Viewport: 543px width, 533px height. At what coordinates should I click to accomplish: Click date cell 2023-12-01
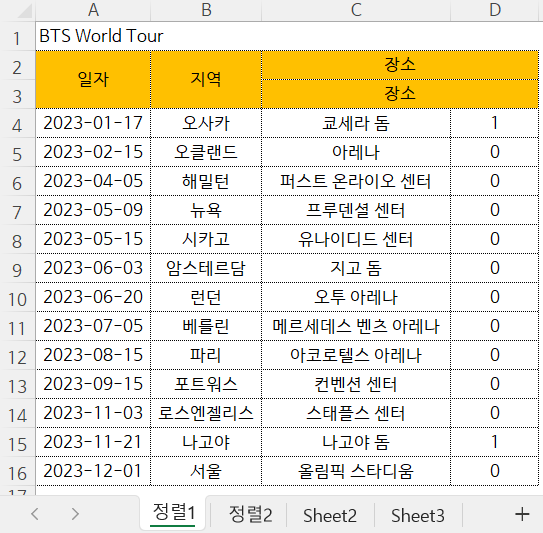coord(93,471)
